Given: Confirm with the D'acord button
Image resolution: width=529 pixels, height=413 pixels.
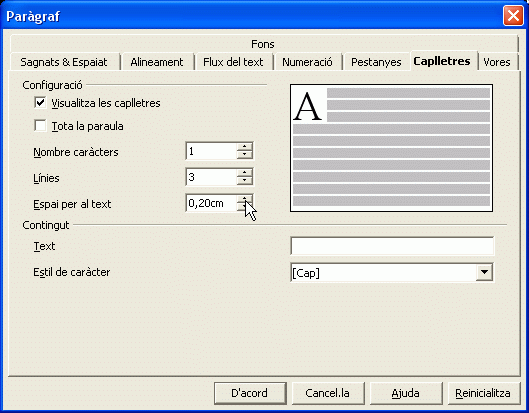Looking at the screenshot, I should [250, 393].
